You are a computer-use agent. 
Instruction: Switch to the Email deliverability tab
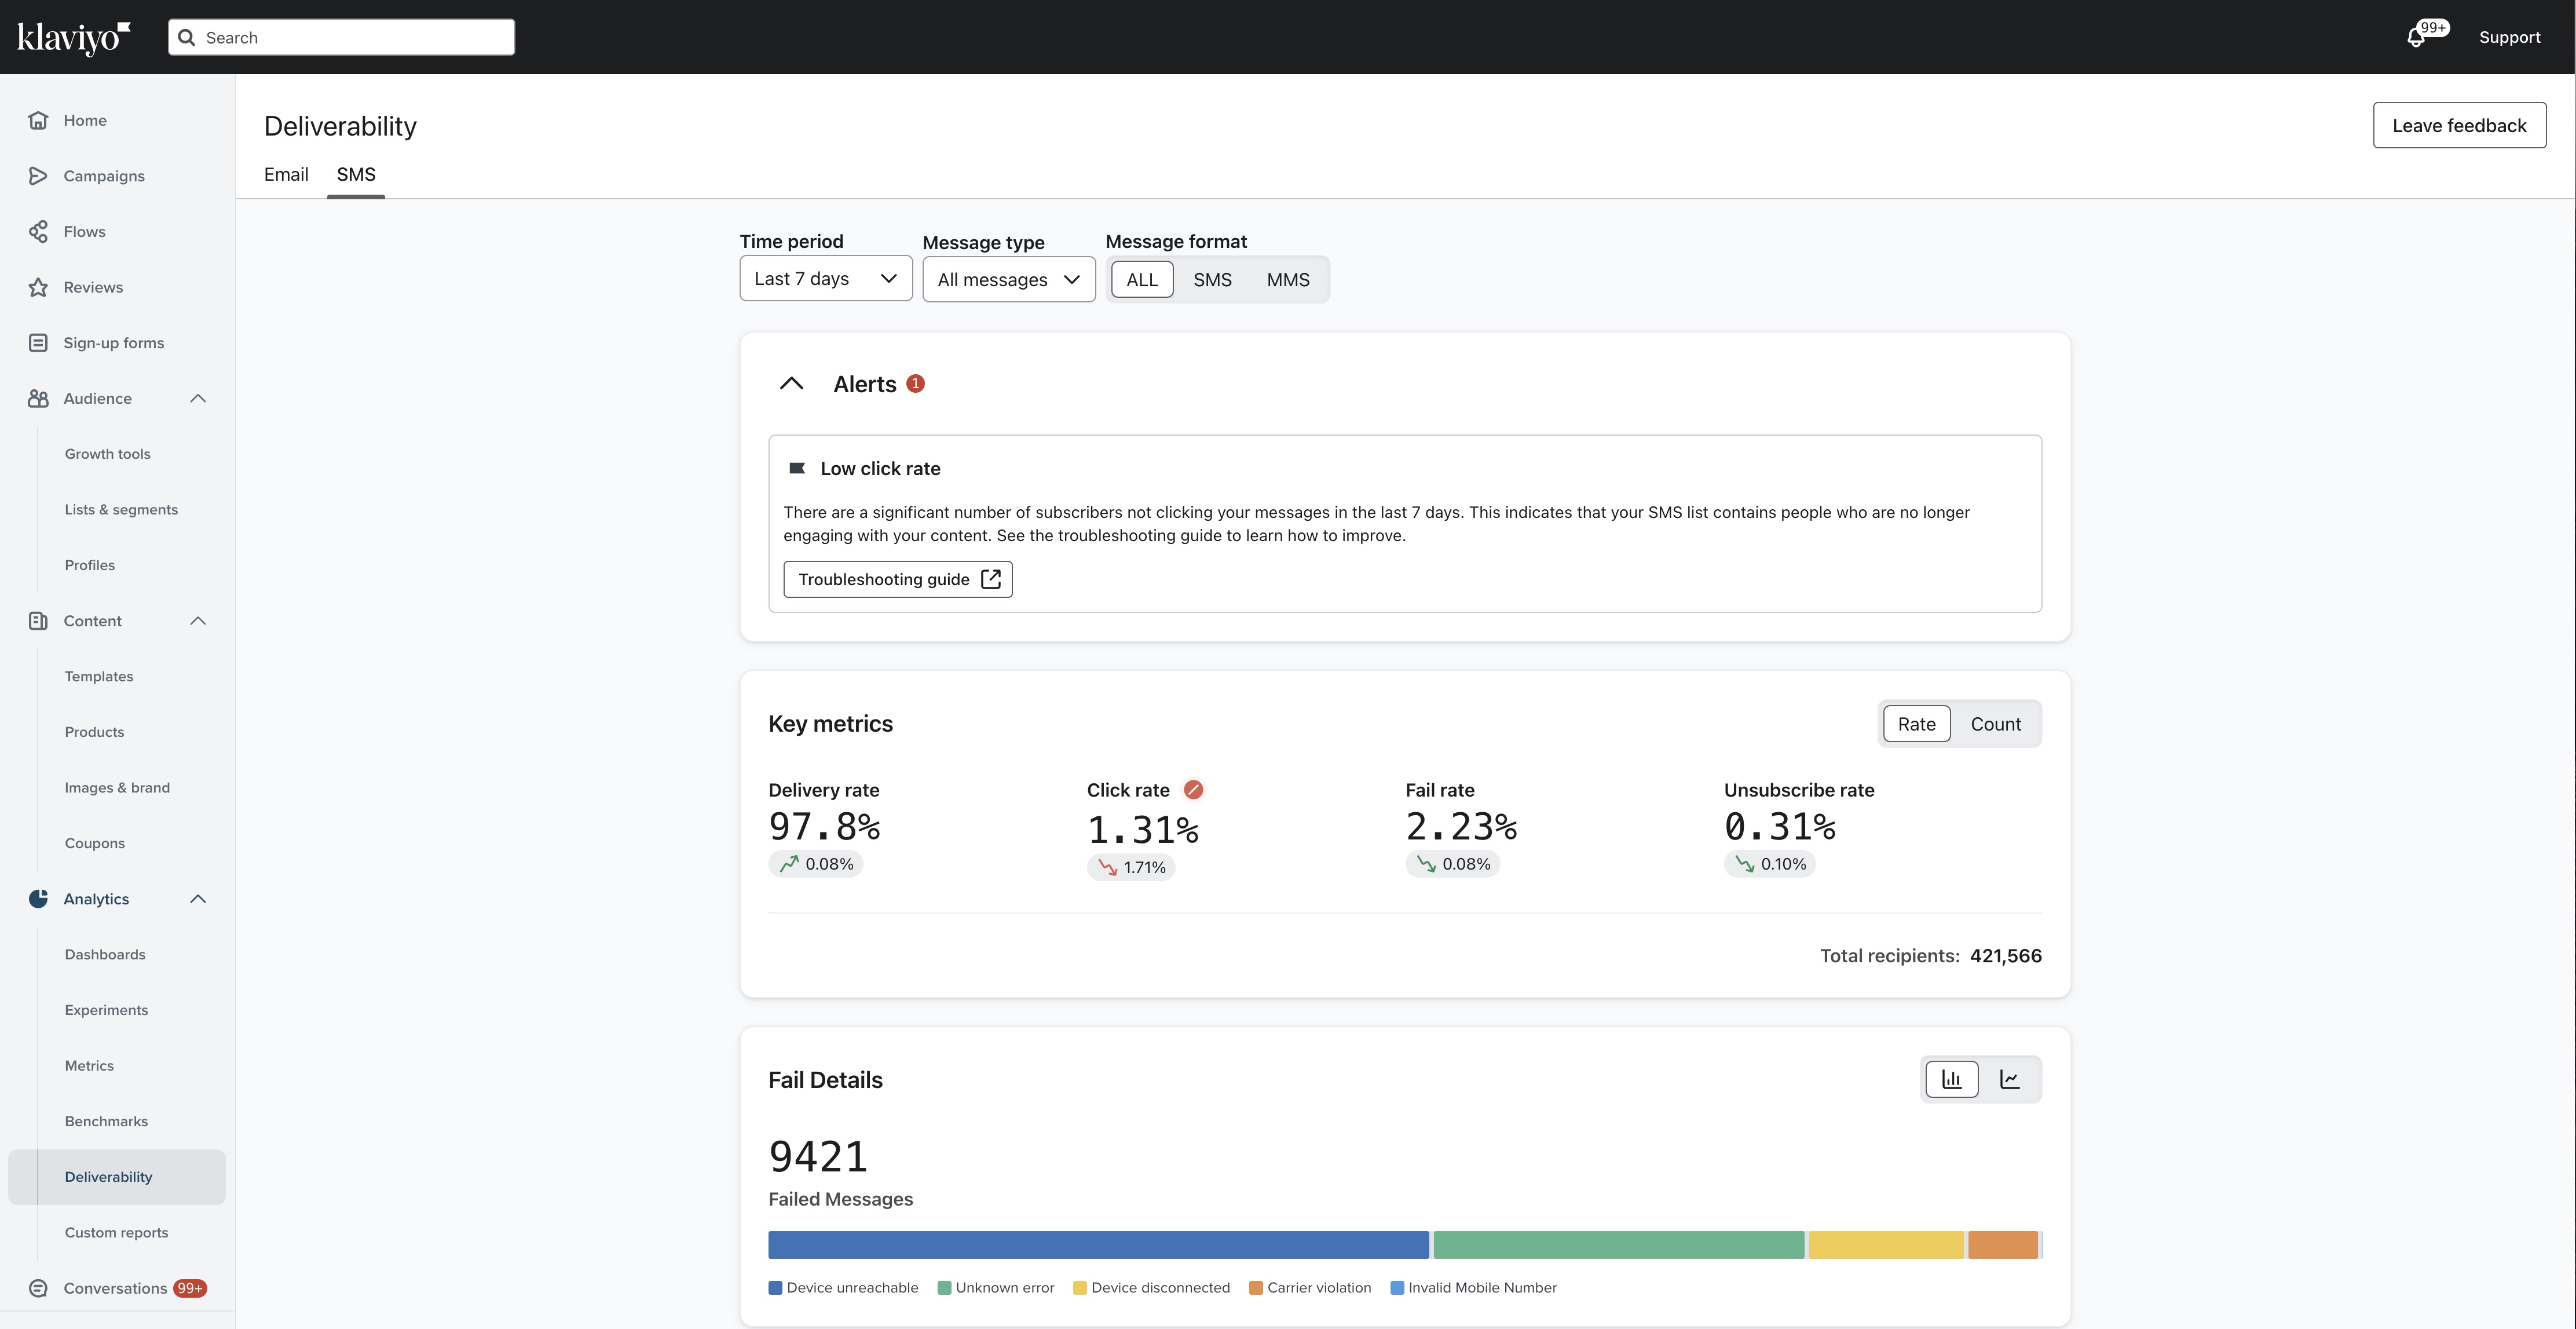(x=286, y=174)
